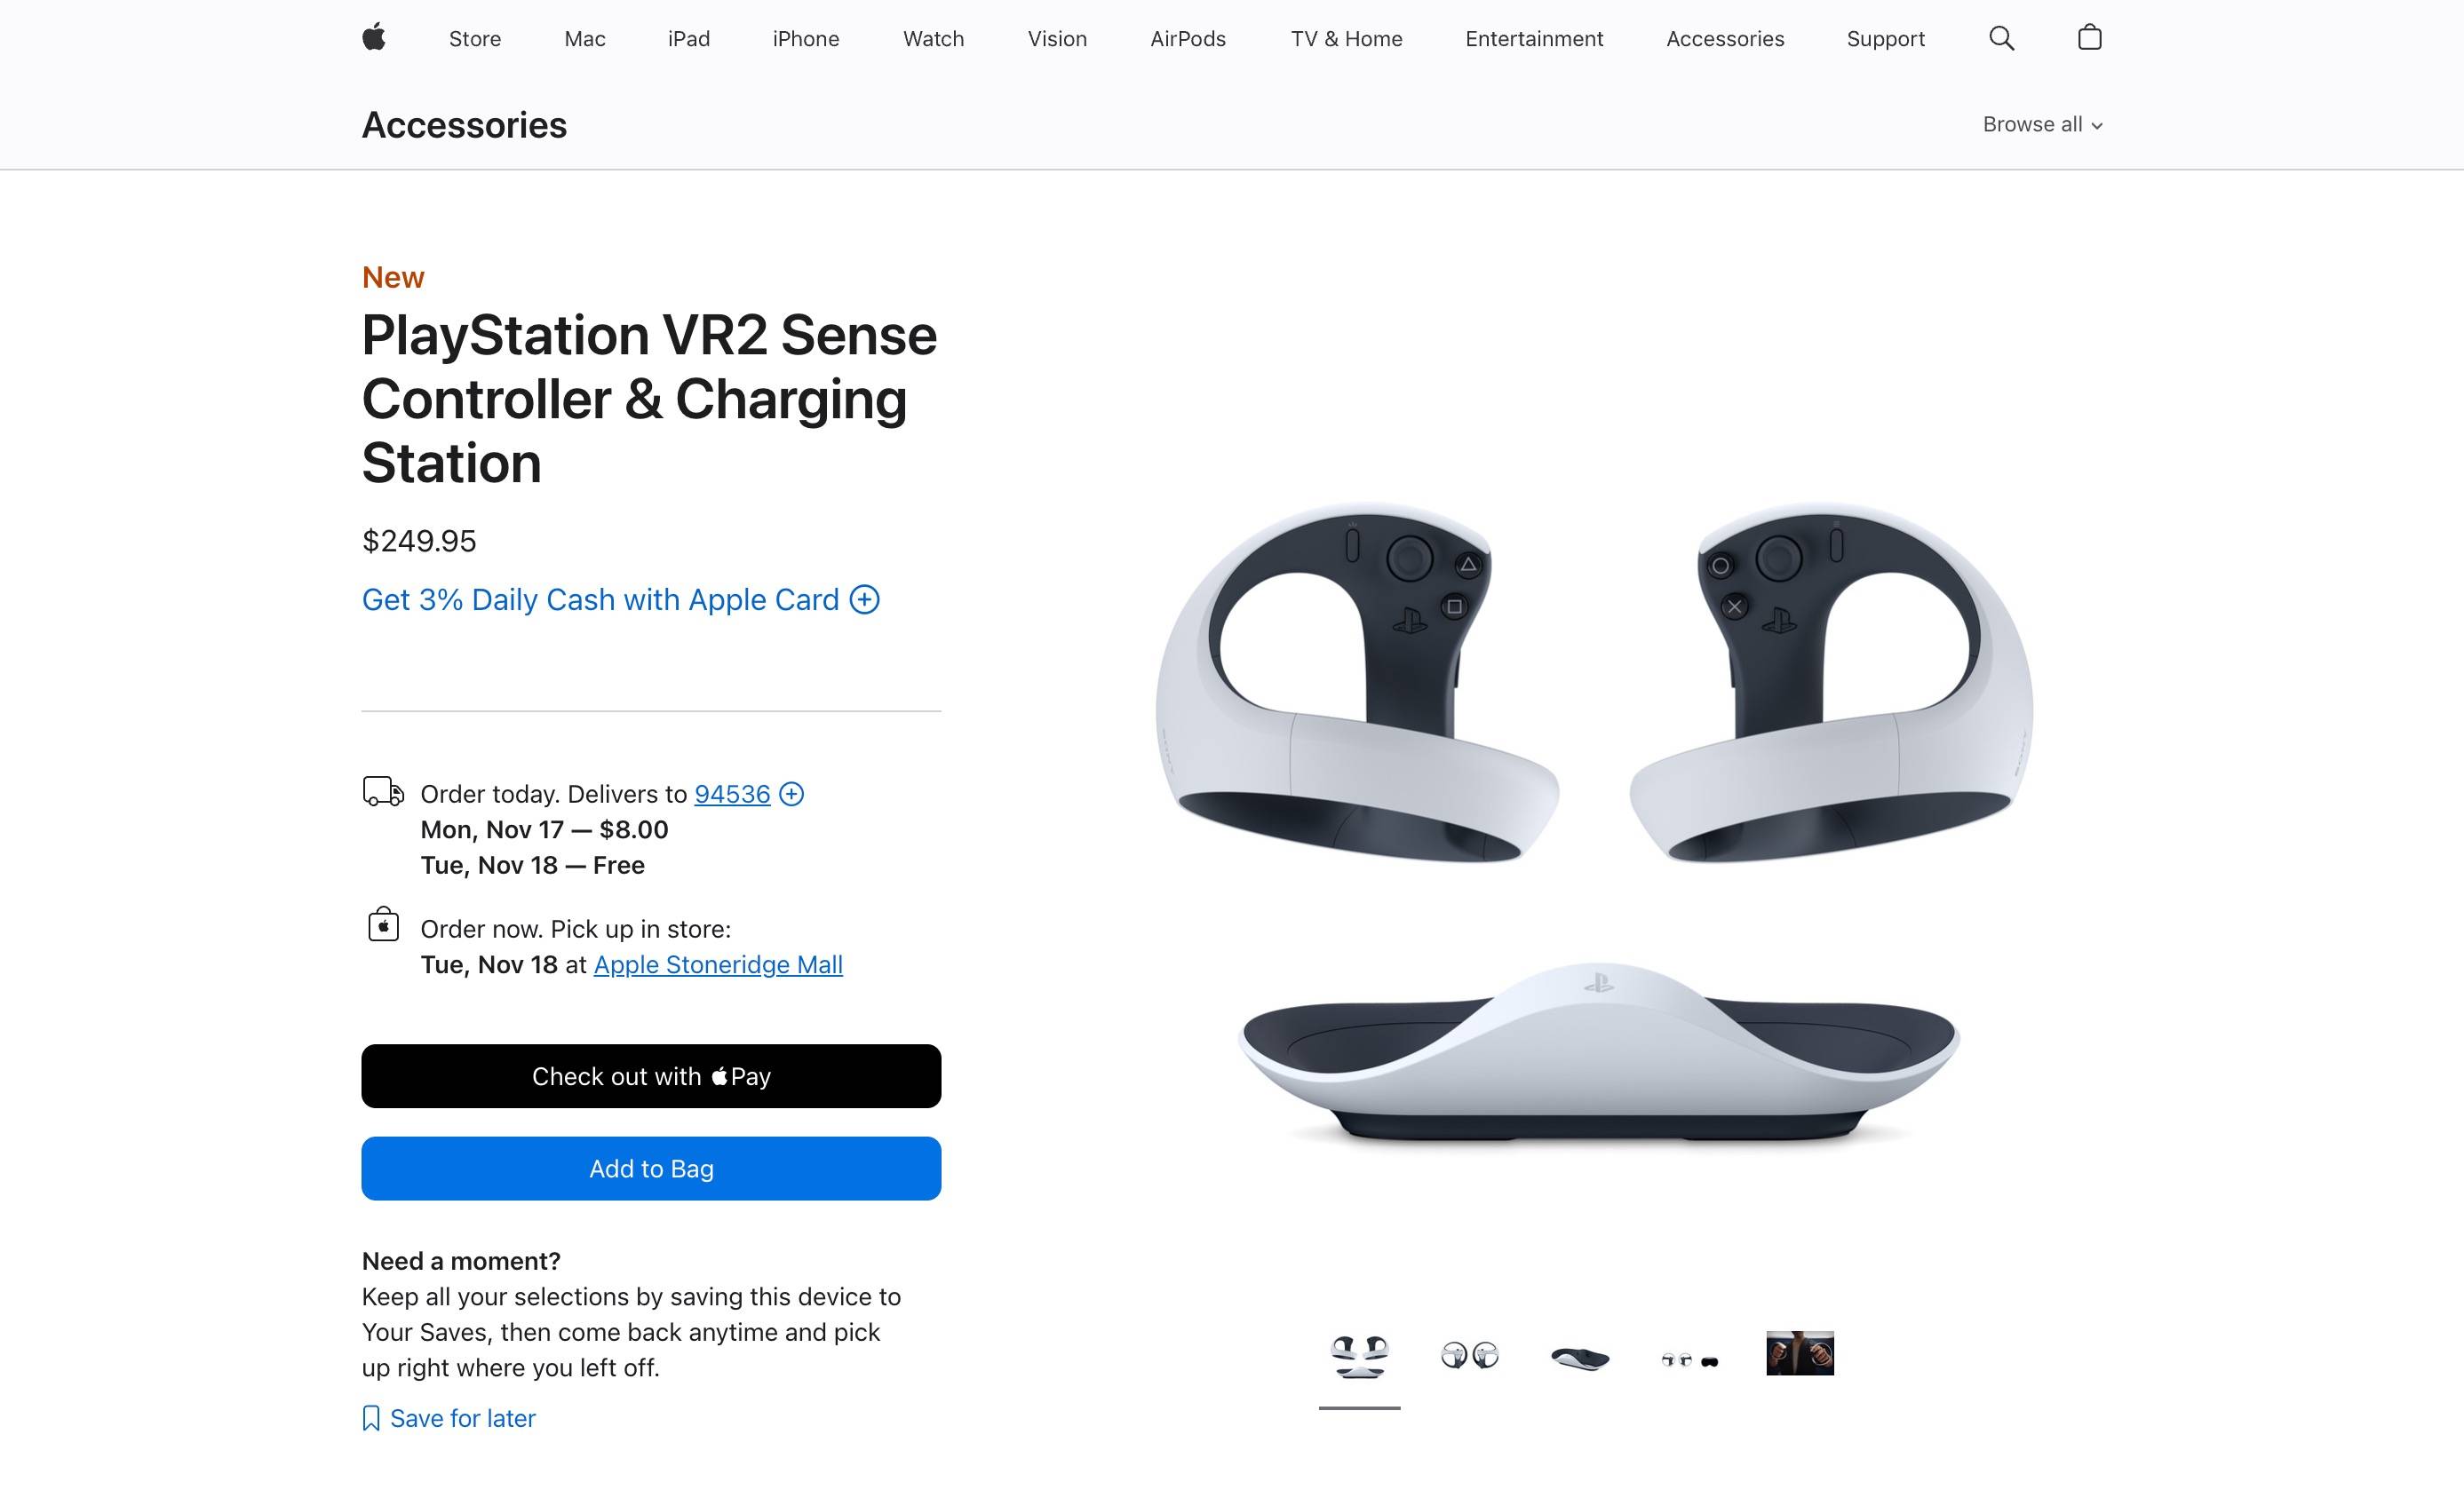The width and height of the screenshot is (2464, 1490).
Task: Change delivery ZIP code 94536
Action: click(x=732, y=794)
